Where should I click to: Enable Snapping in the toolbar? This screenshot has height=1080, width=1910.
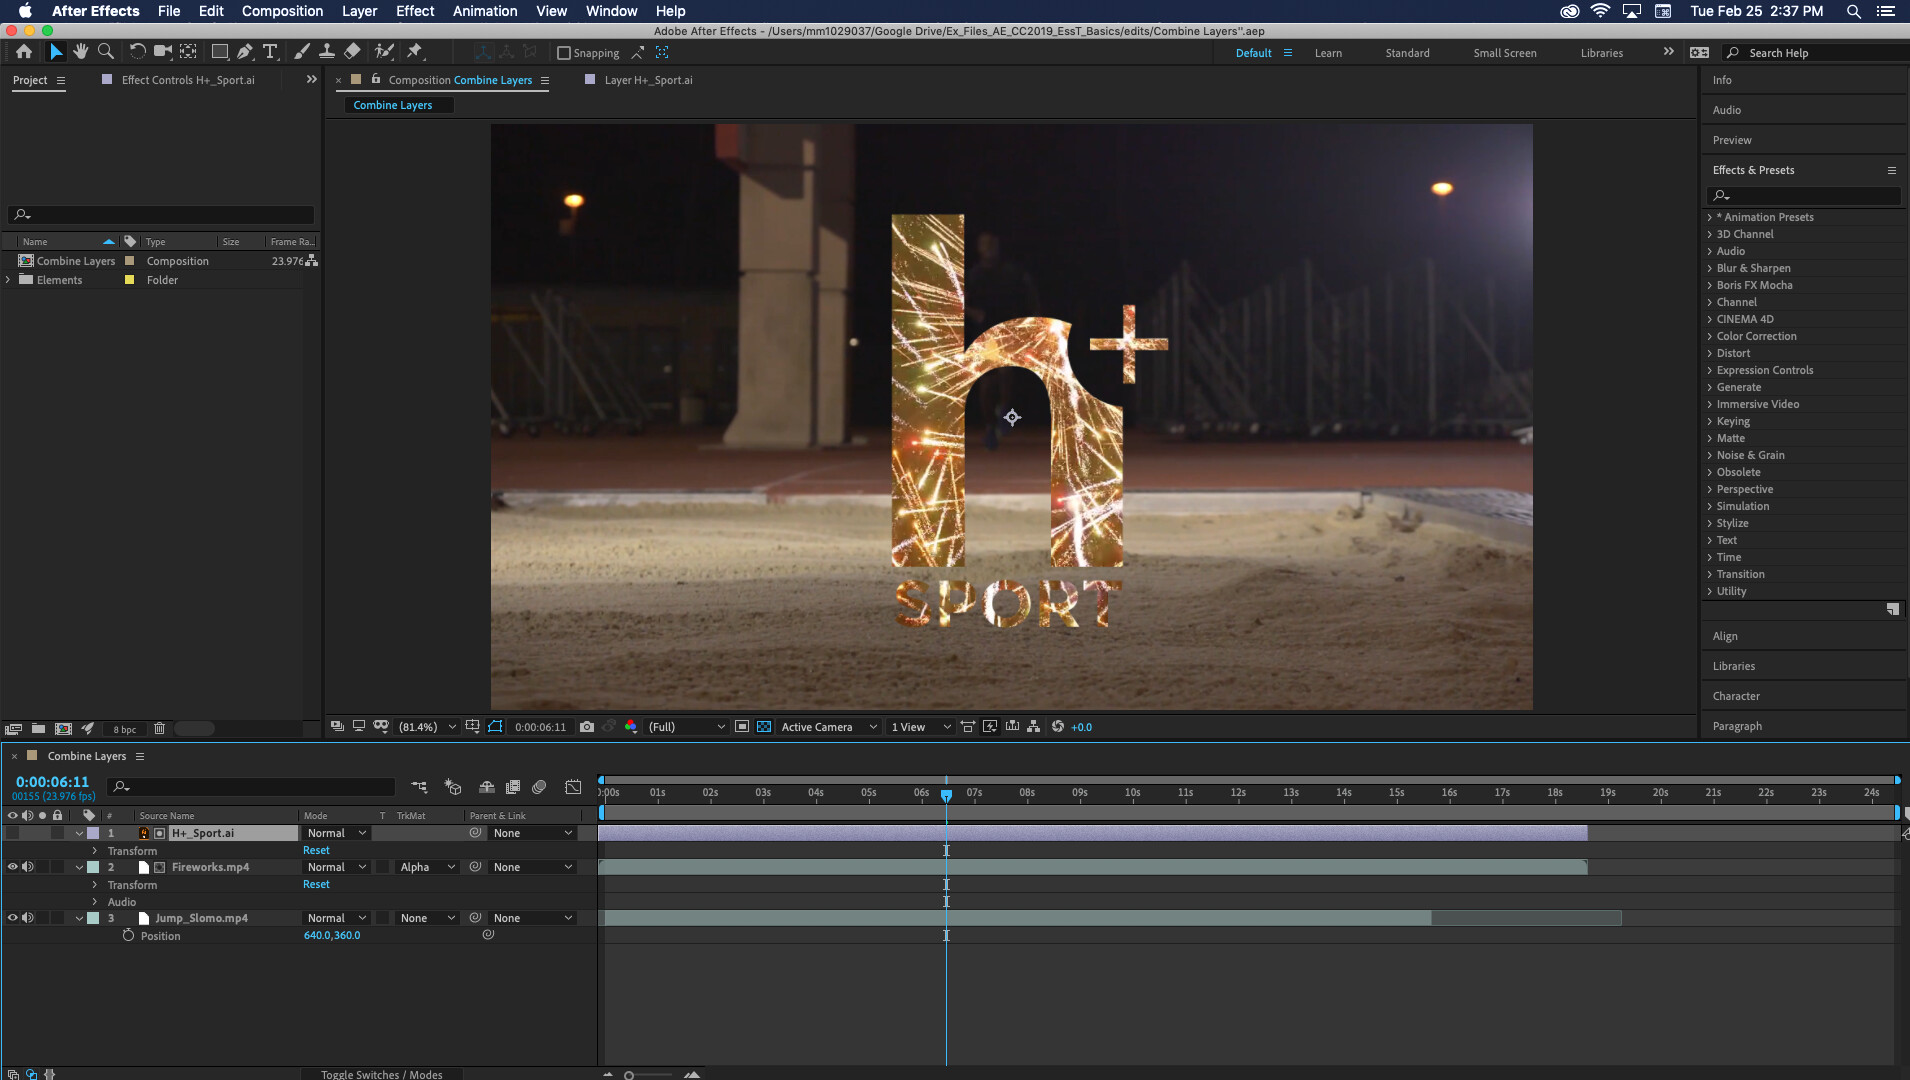click(x=563, y=53)
